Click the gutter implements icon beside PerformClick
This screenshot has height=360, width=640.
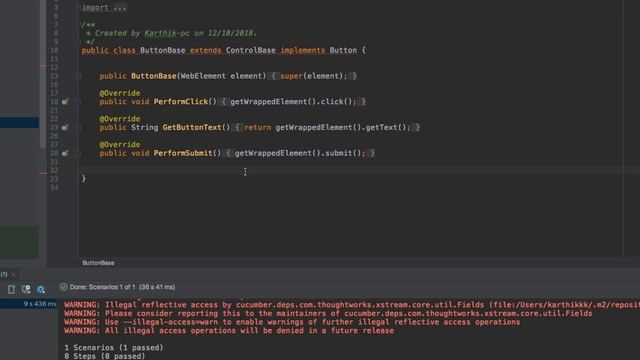[x=64, y=102]
